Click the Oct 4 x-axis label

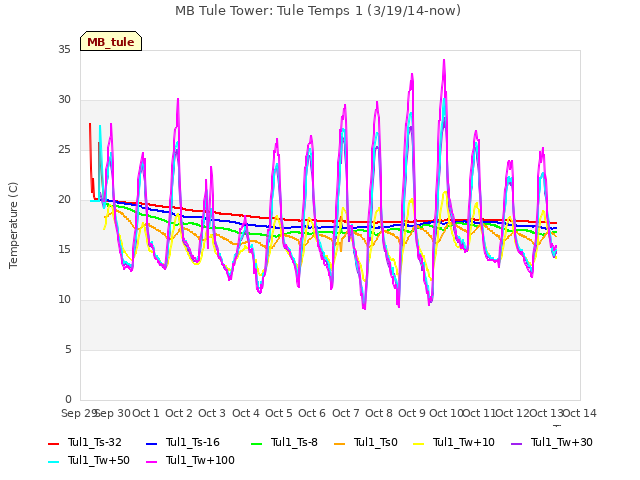[x=246, y=413]
